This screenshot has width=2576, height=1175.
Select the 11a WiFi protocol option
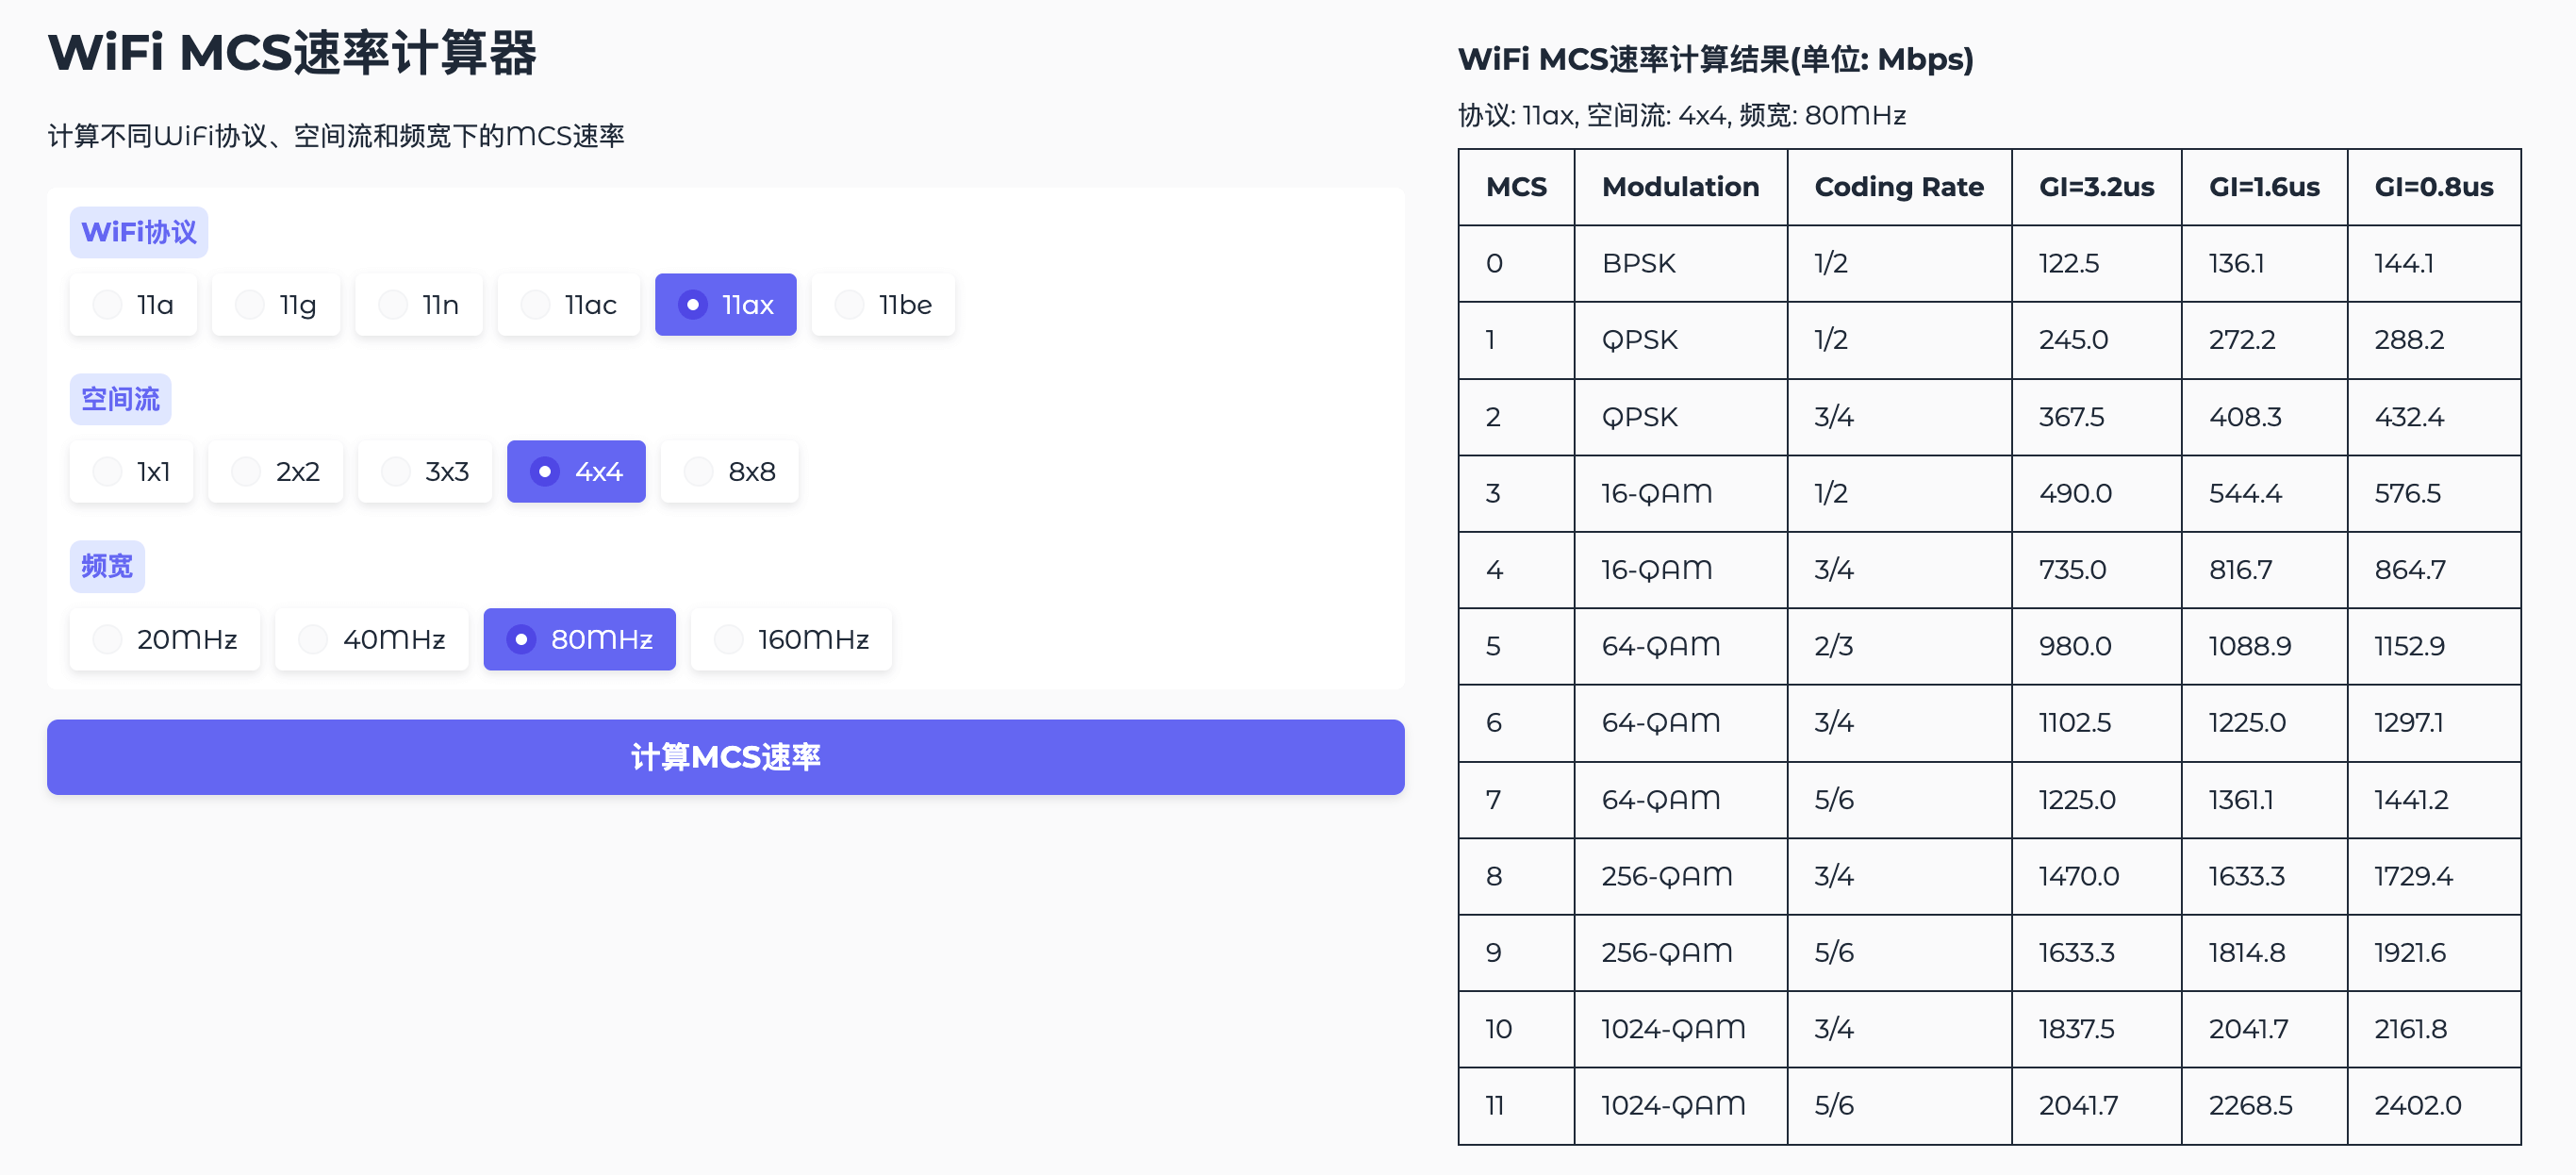tap(133, 304)
